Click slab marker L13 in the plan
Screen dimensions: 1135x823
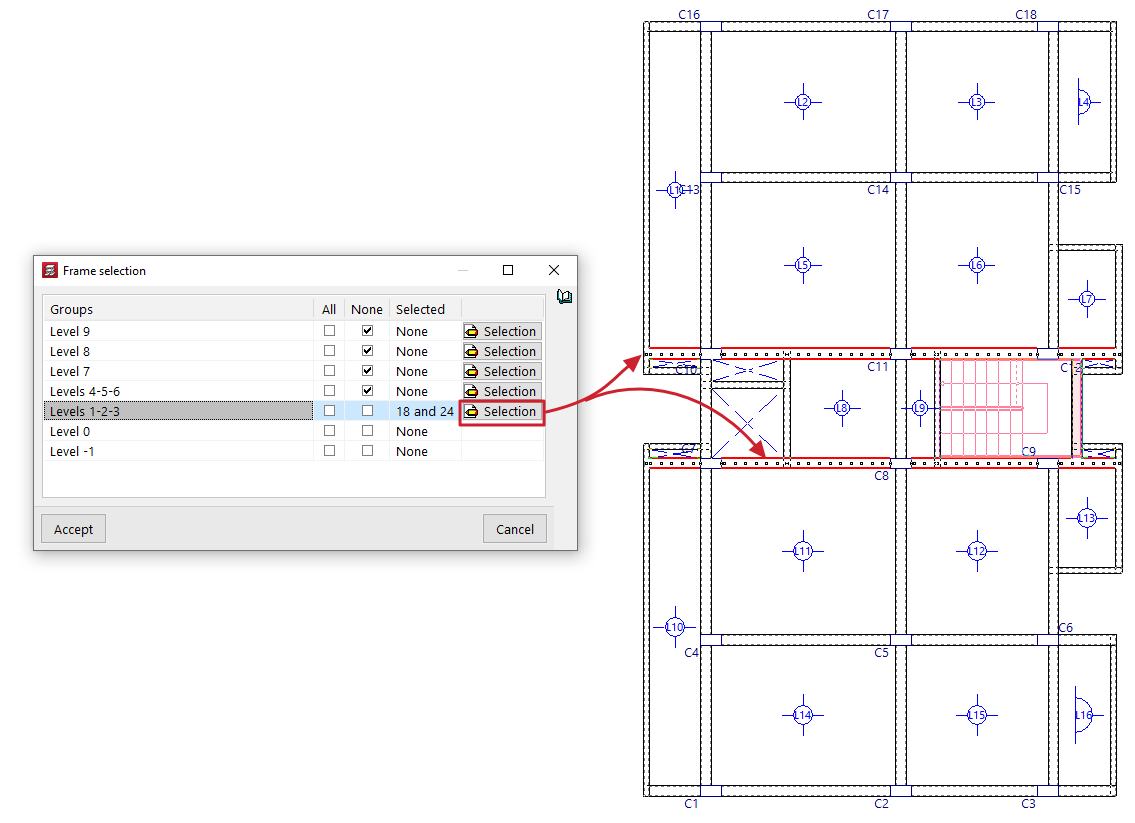(1087, 518)
